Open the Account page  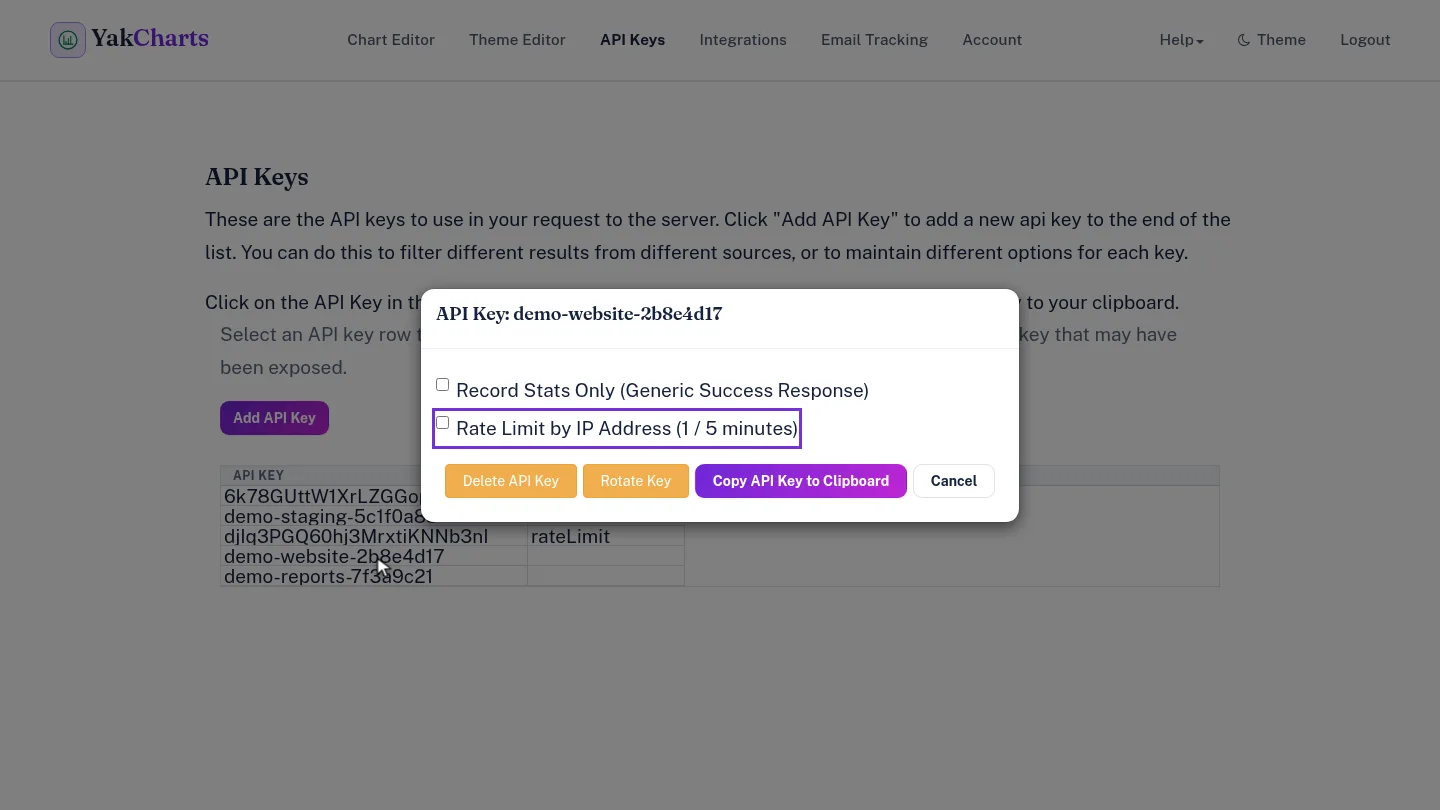tap(992, 40)
